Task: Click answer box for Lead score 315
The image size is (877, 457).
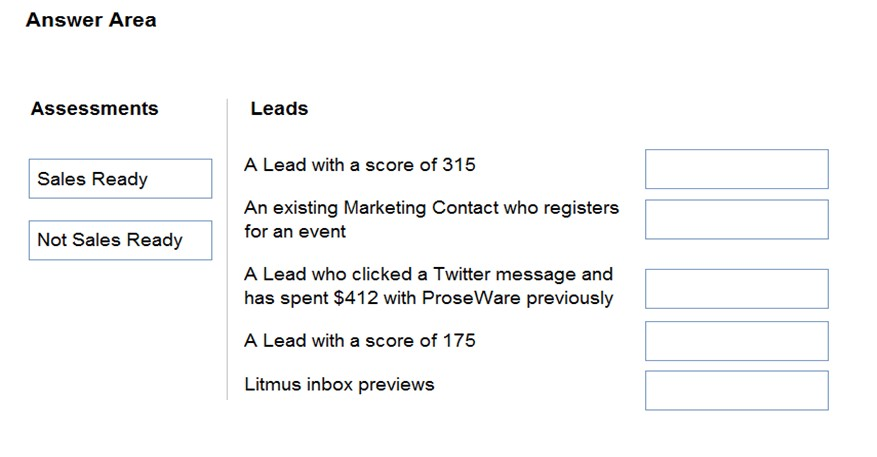Action: (x=737, y=169)
